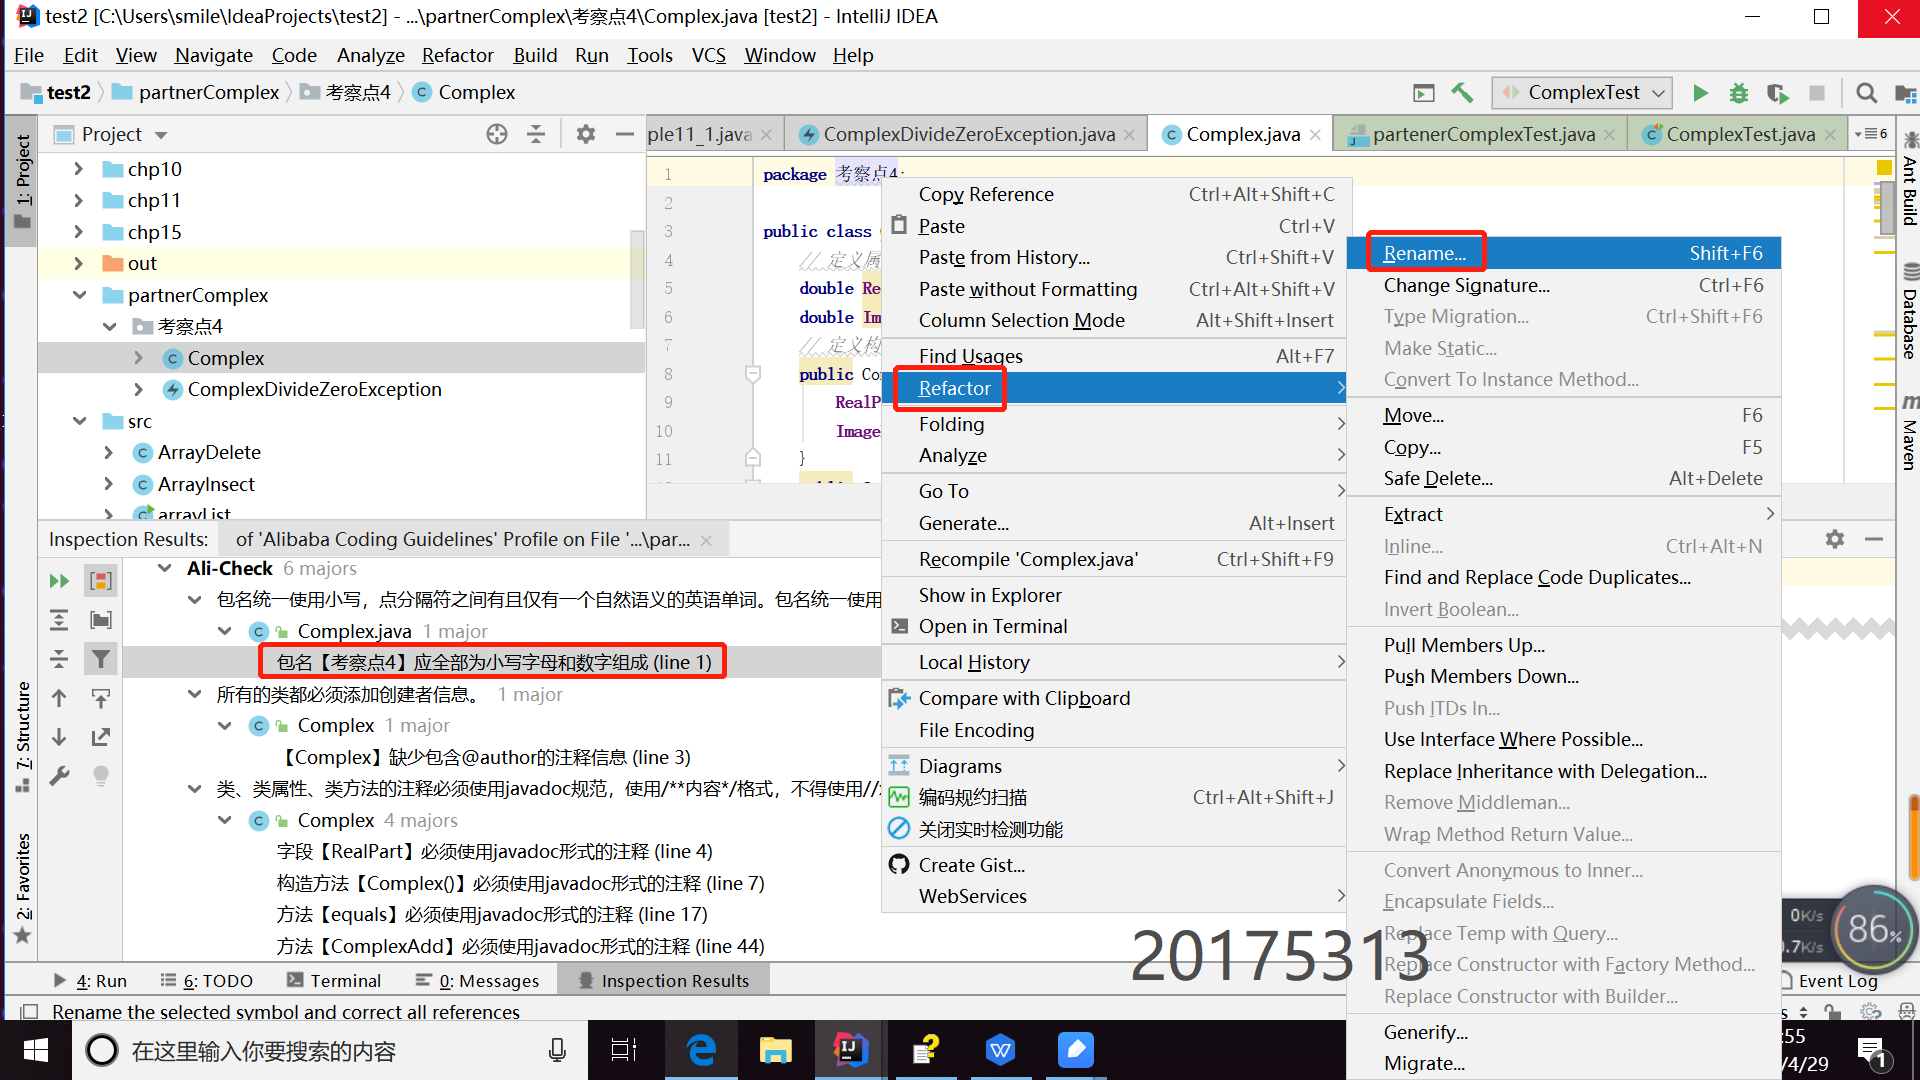The image size is (1920, 1080).
Task: Open Project view mode dropdown arrow
Action: click(161, 135)
